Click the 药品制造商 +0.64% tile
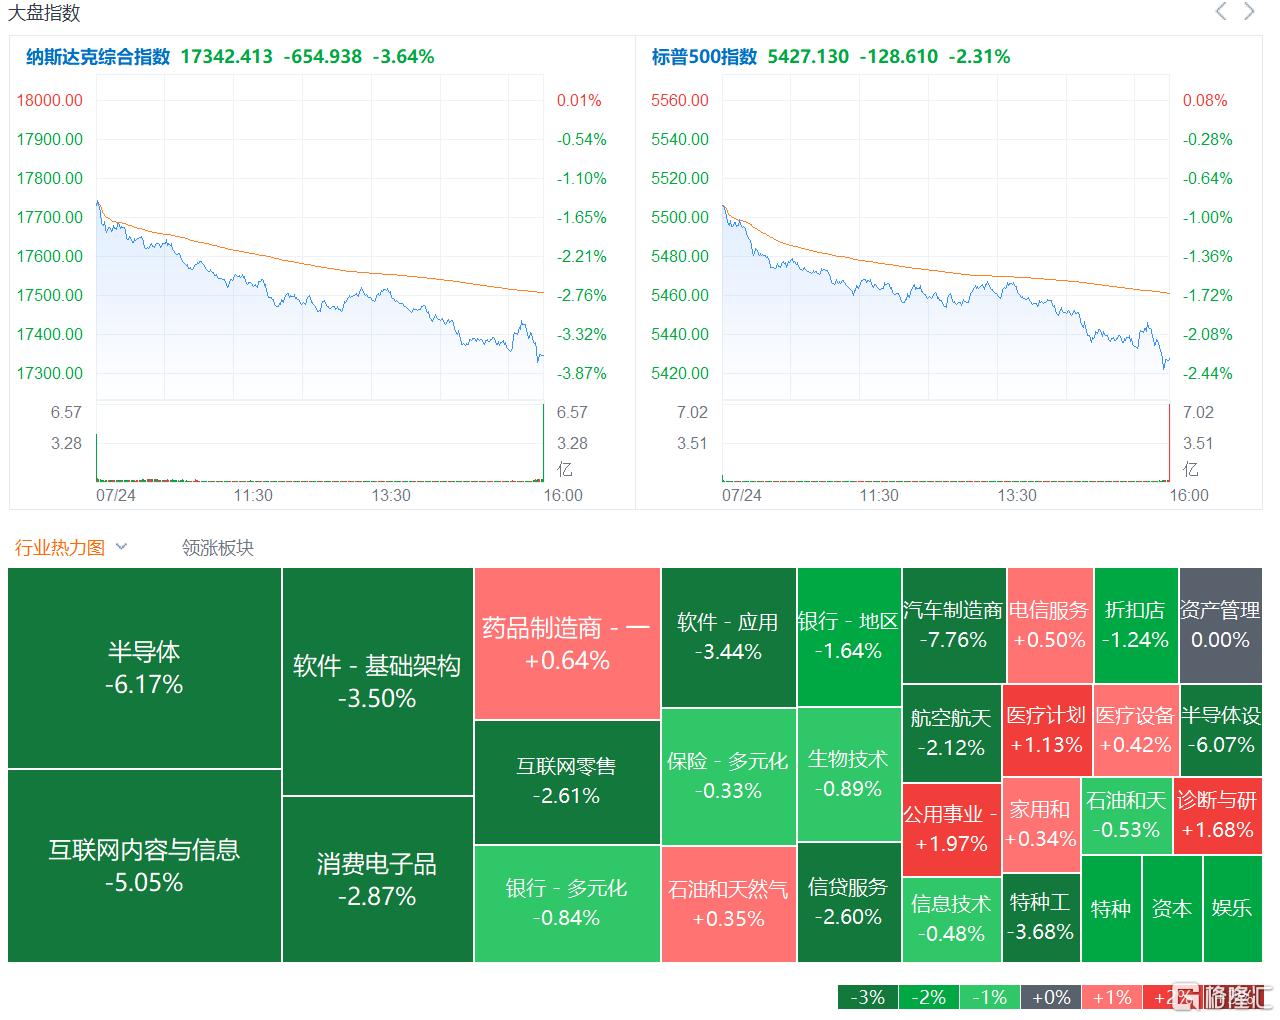This screenshot has width=1280, height=1020. pos(567,644)
